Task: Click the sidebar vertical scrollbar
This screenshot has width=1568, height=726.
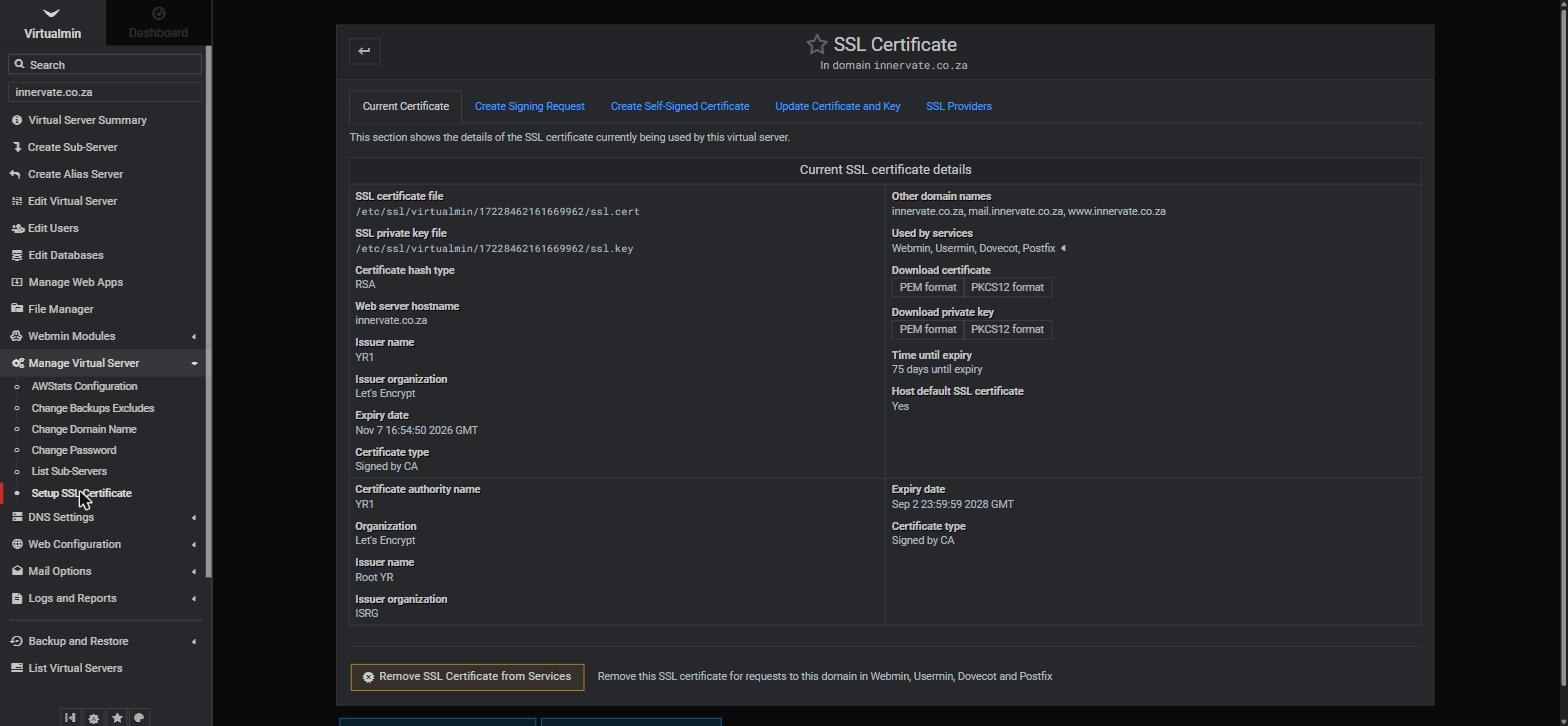Action: [208, 311]
